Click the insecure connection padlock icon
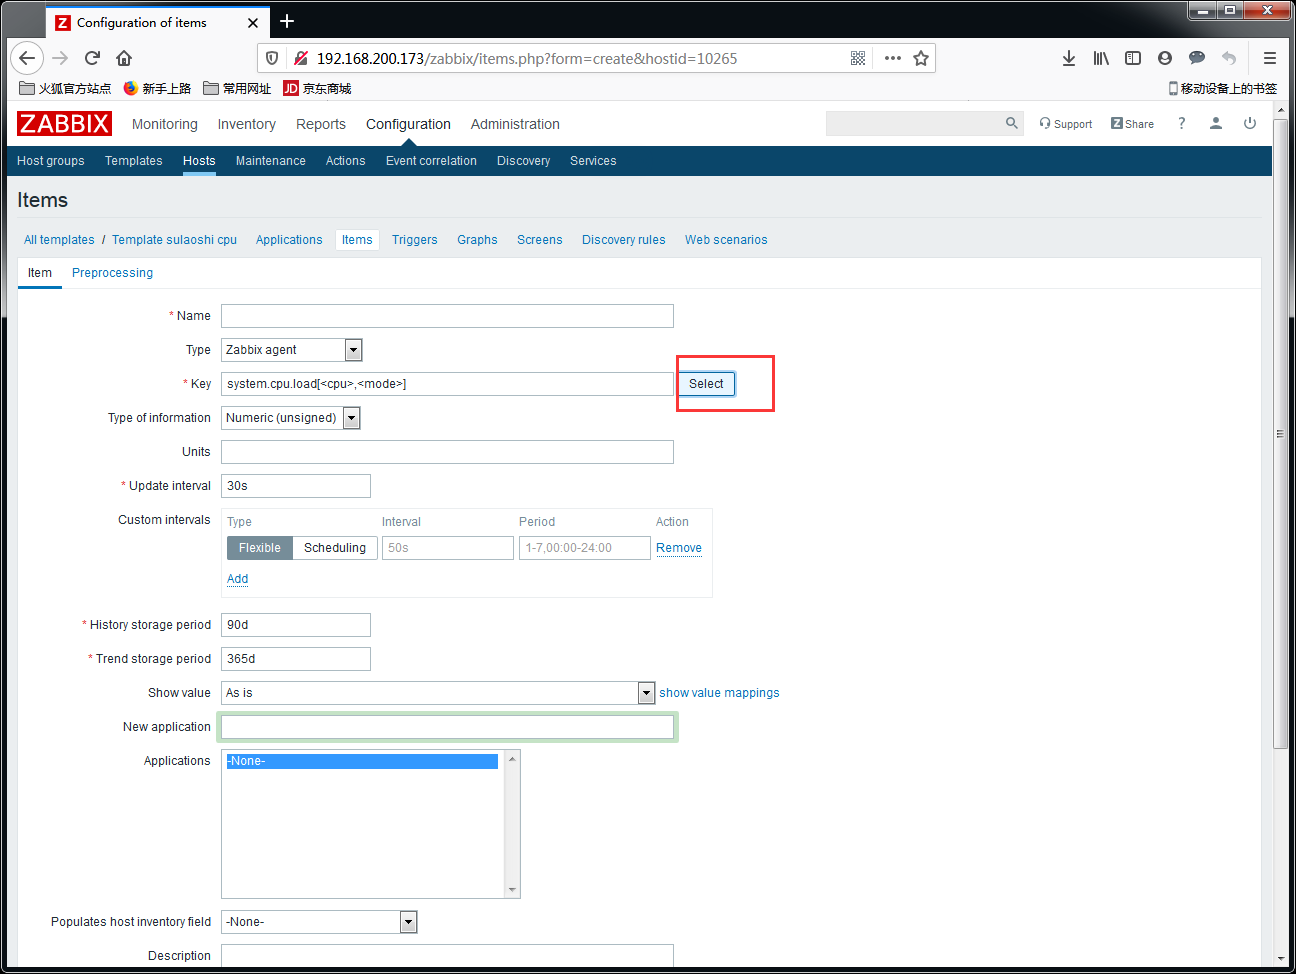1296x974 pixels. (x=300, y=58)
